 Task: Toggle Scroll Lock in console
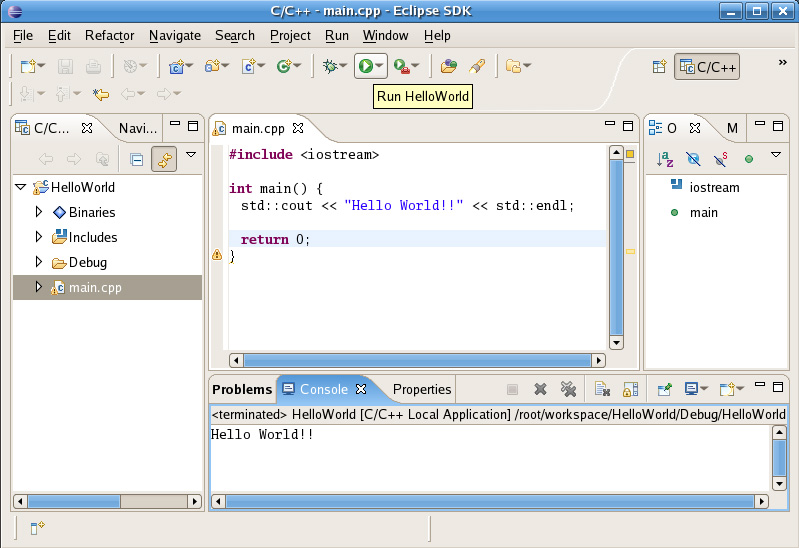click(631, 390)
